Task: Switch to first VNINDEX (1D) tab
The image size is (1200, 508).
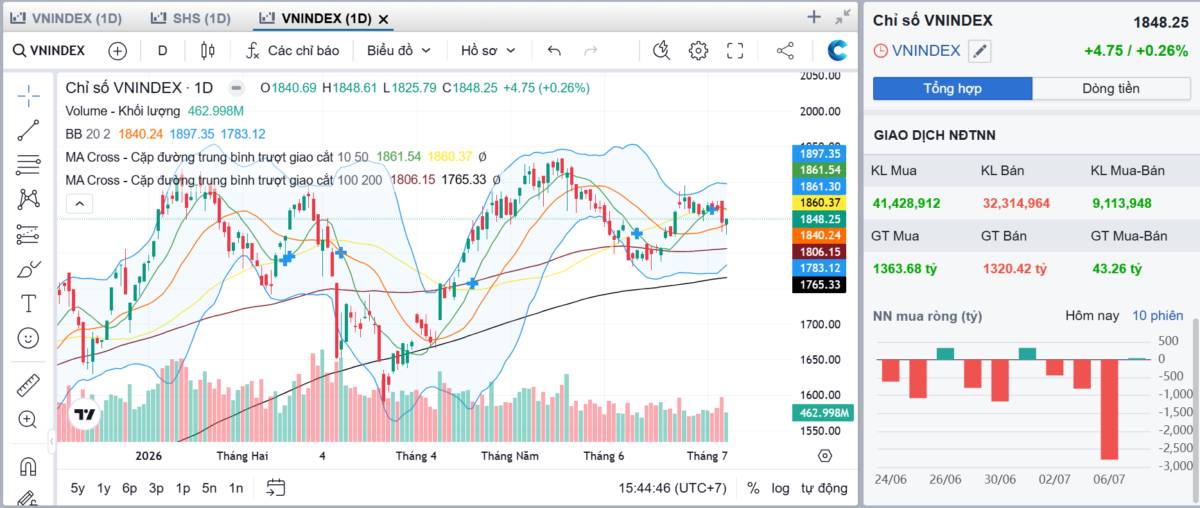Action: point(66,18)
